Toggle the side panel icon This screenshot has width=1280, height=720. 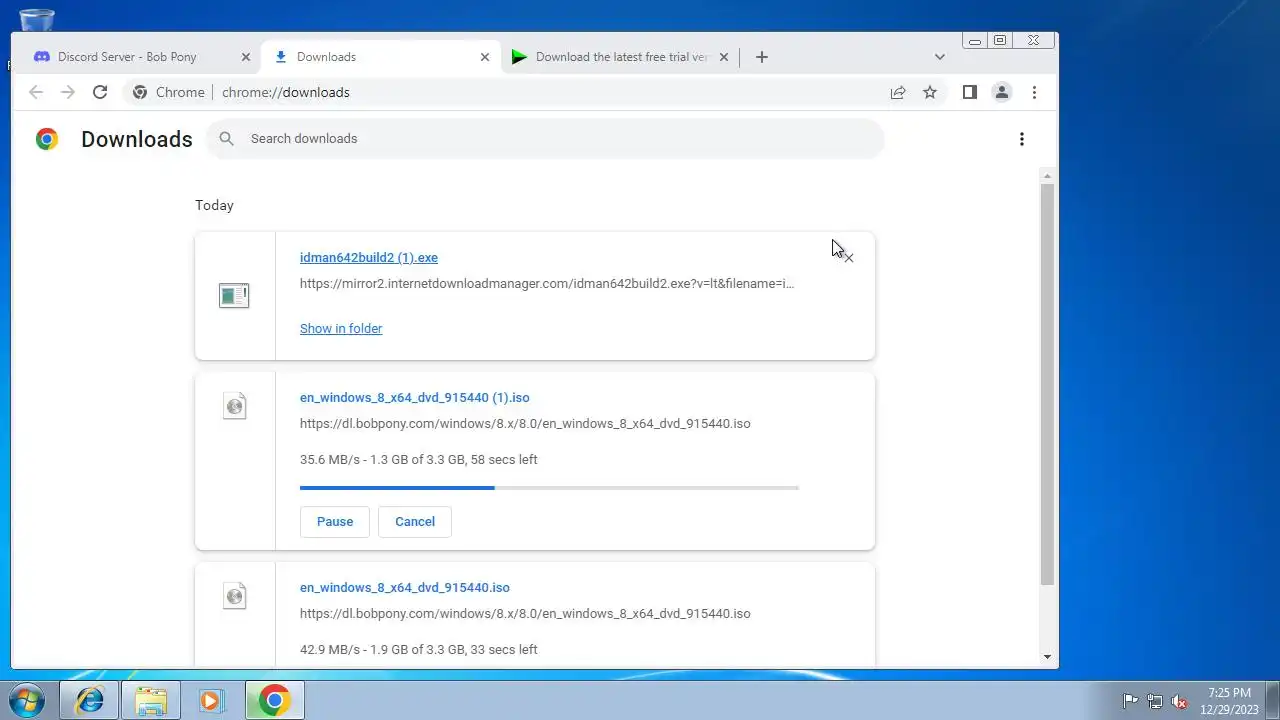(969, 92)
